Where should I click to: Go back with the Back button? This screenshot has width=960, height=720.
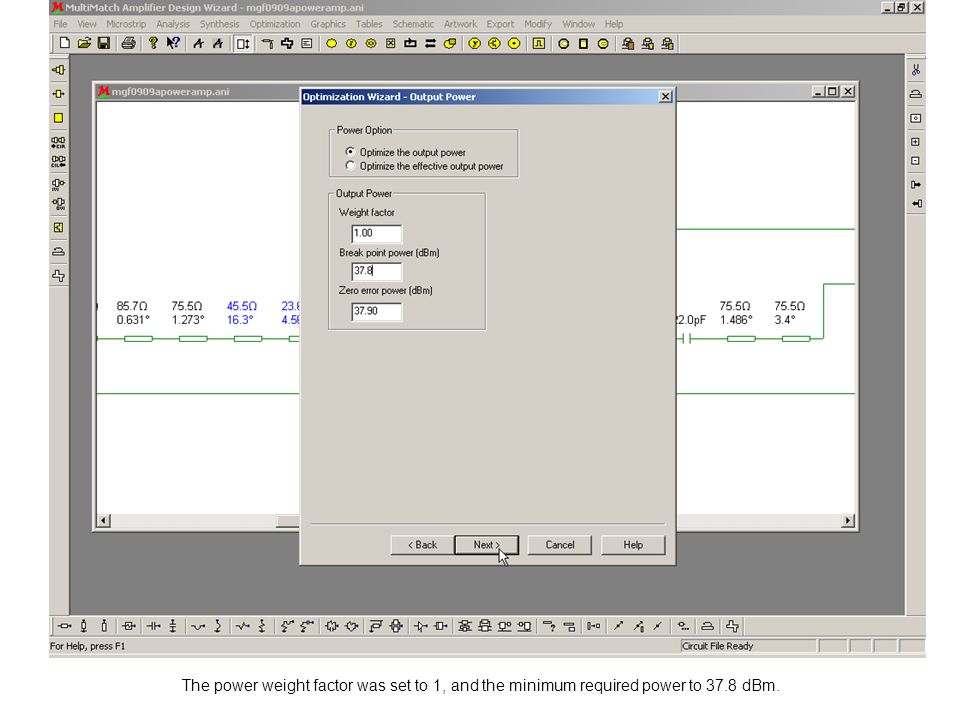pos(422,545)
